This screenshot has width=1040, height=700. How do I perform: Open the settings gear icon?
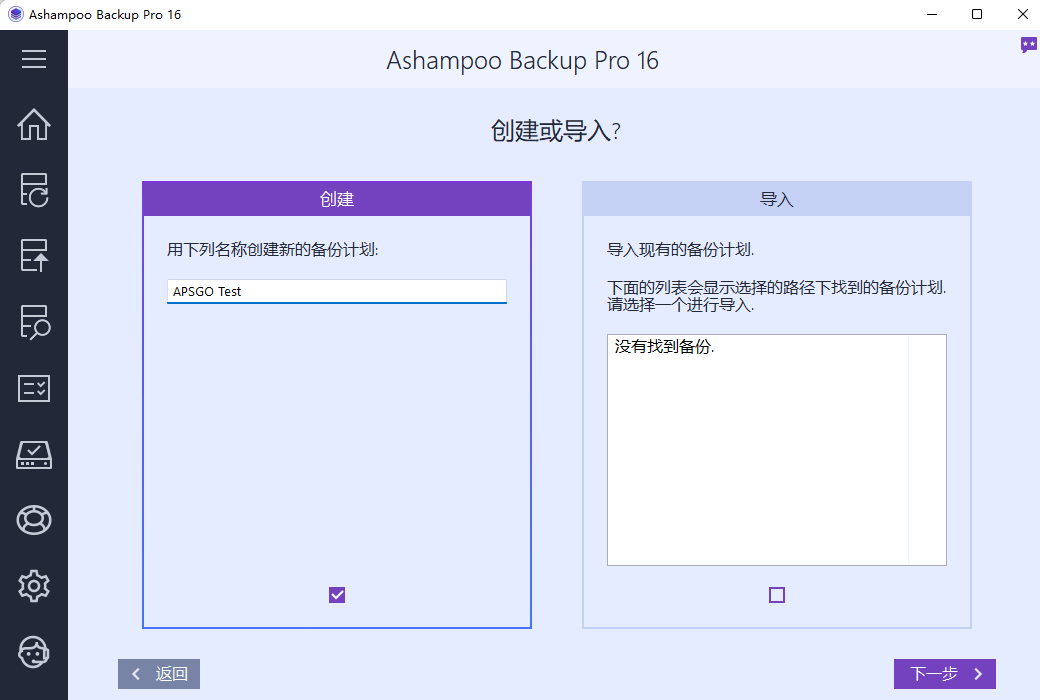[x=34, y=586]
